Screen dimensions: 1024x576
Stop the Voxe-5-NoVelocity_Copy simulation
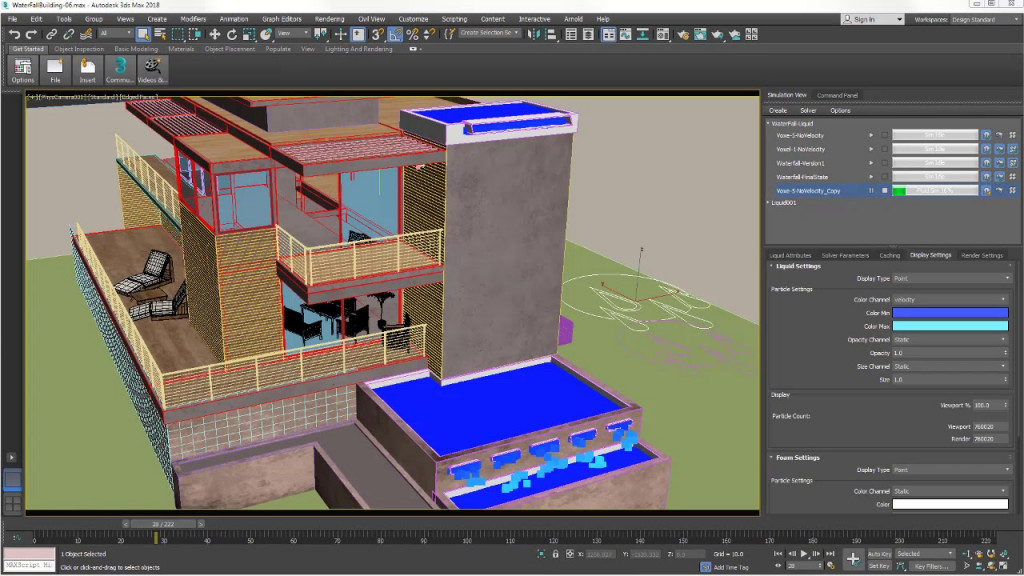(x=884, y=190)
